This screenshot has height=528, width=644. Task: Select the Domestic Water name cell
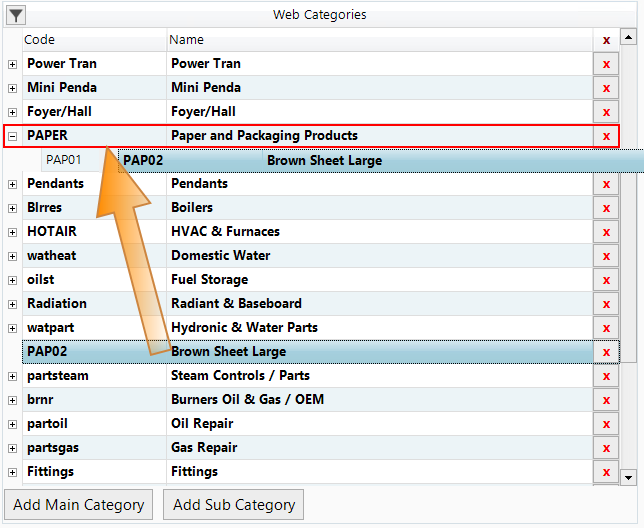pos(380,256)
